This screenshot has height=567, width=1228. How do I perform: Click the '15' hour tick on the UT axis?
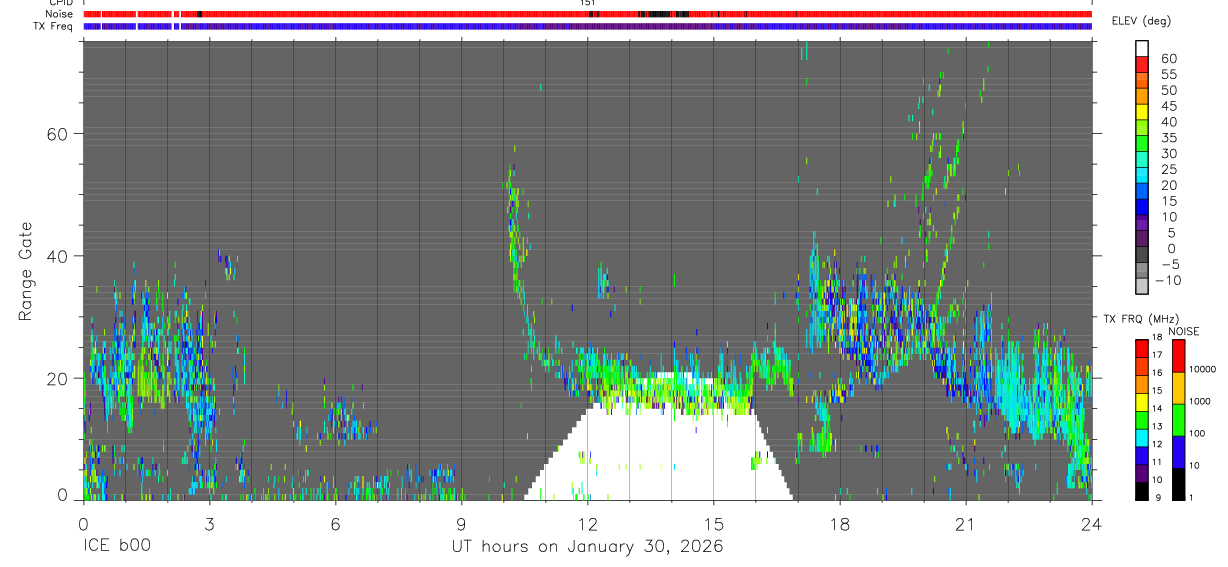point(713,523)
